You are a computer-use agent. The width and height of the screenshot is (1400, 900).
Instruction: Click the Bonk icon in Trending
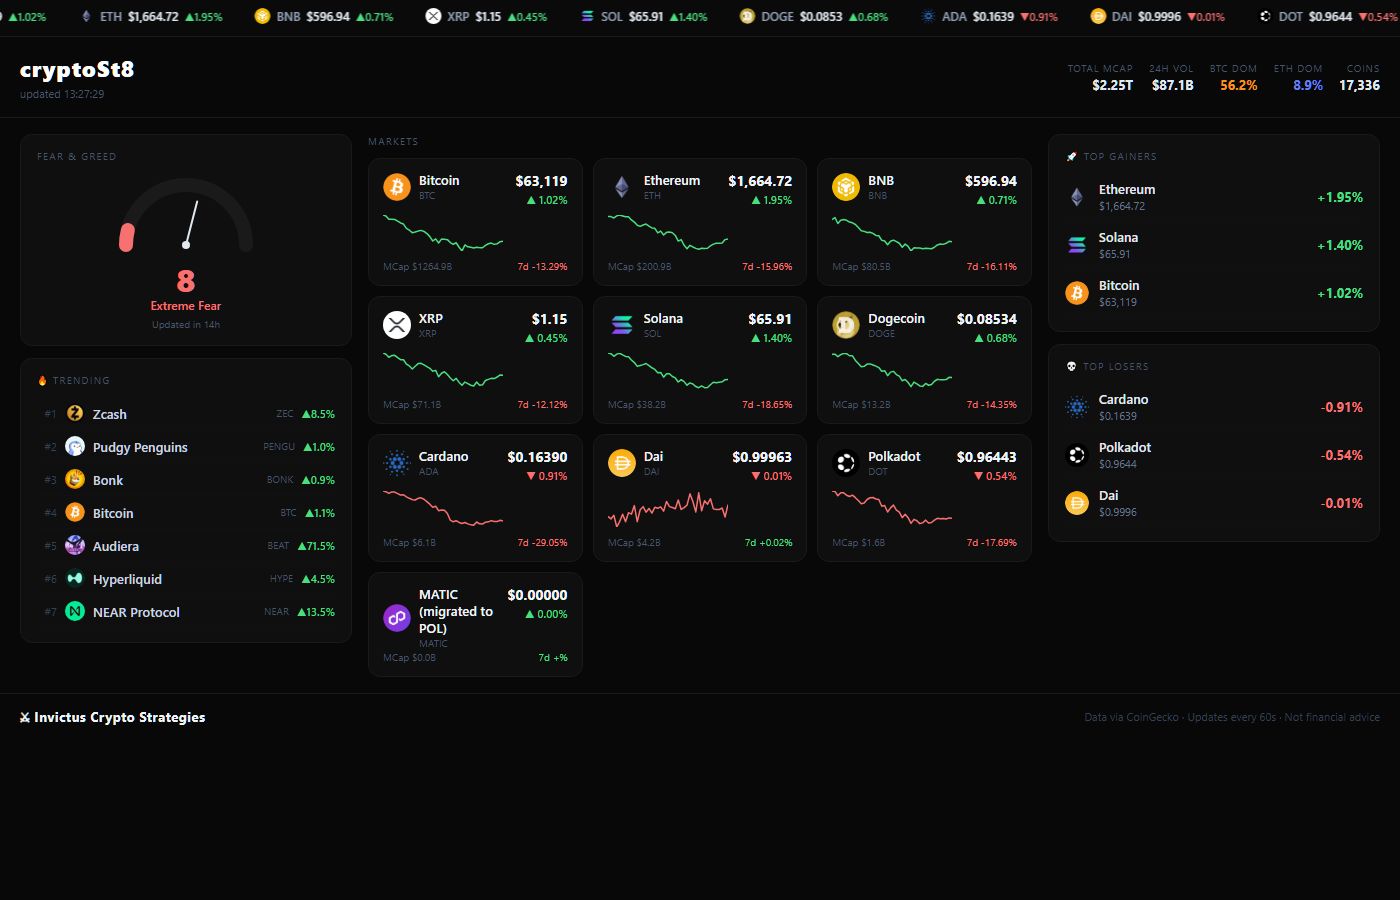pyautogui.click(x=75, y=479)
